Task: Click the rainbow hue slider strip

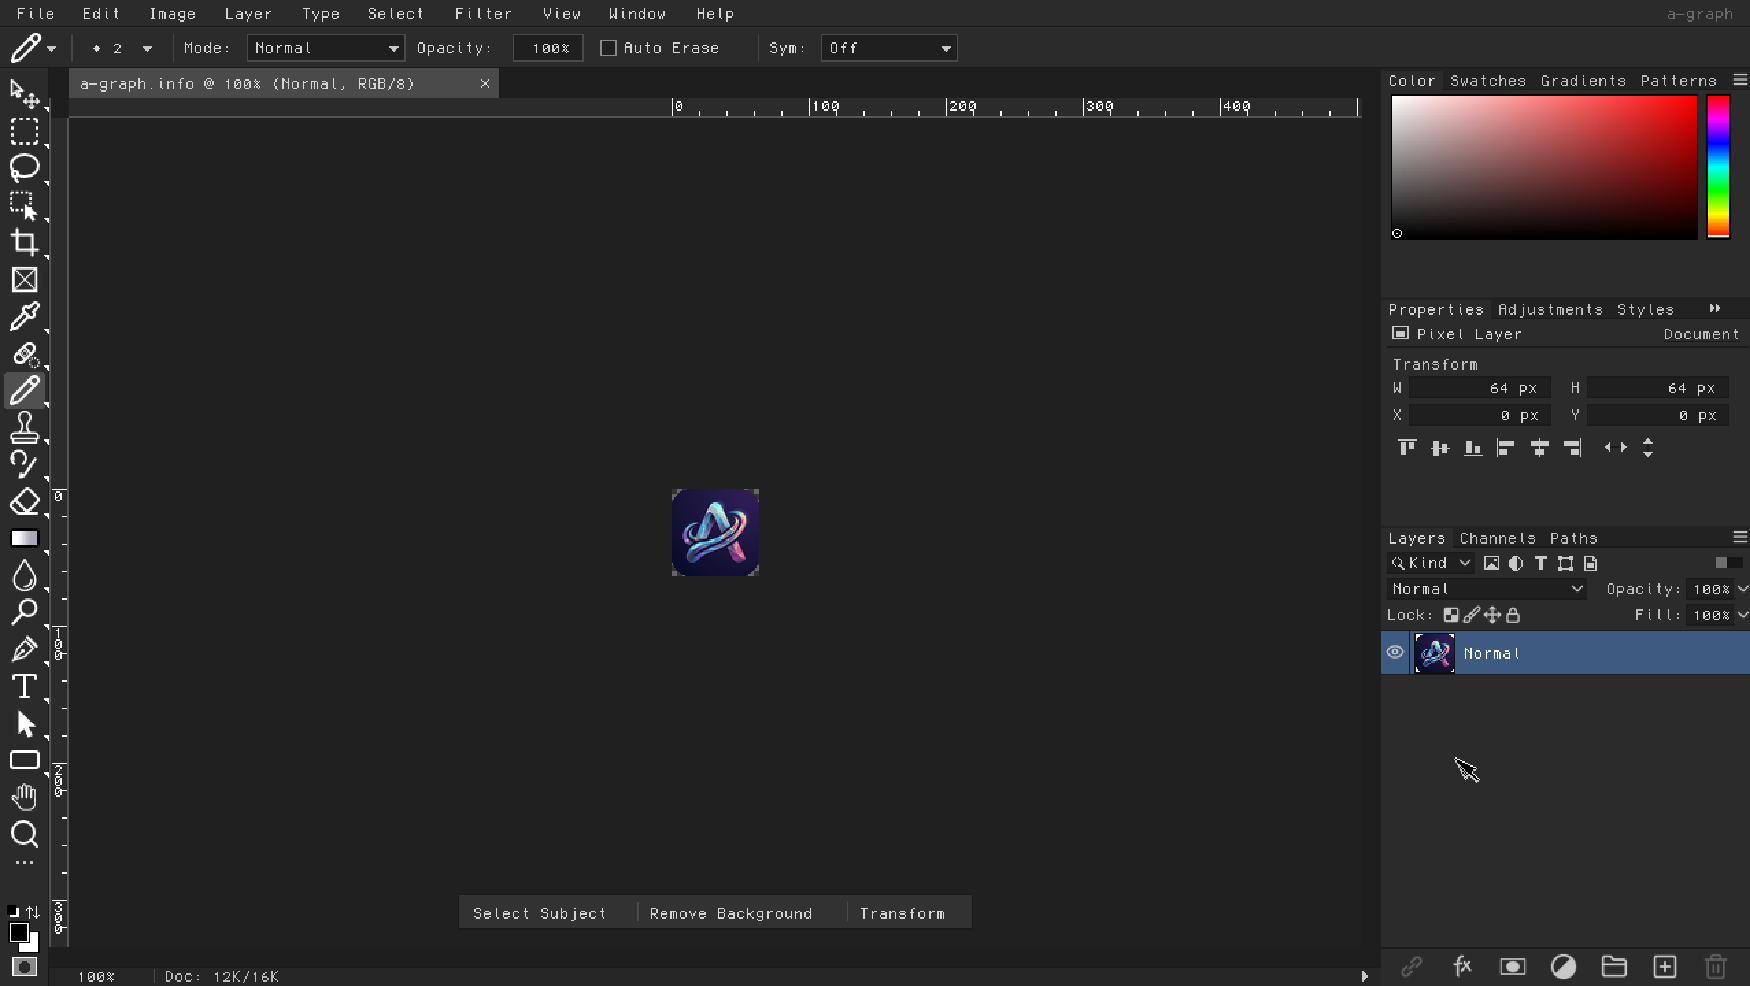Action: coord(1718,167)
